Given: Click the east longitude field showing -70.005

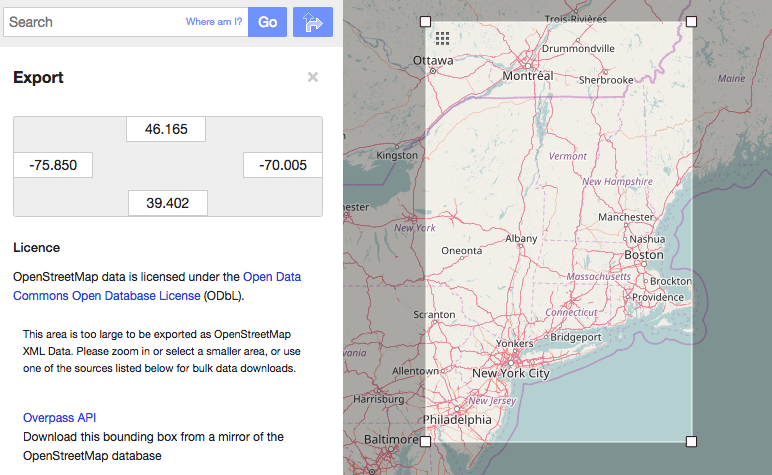Looking at the screenshot, I should tap(282, 165).
